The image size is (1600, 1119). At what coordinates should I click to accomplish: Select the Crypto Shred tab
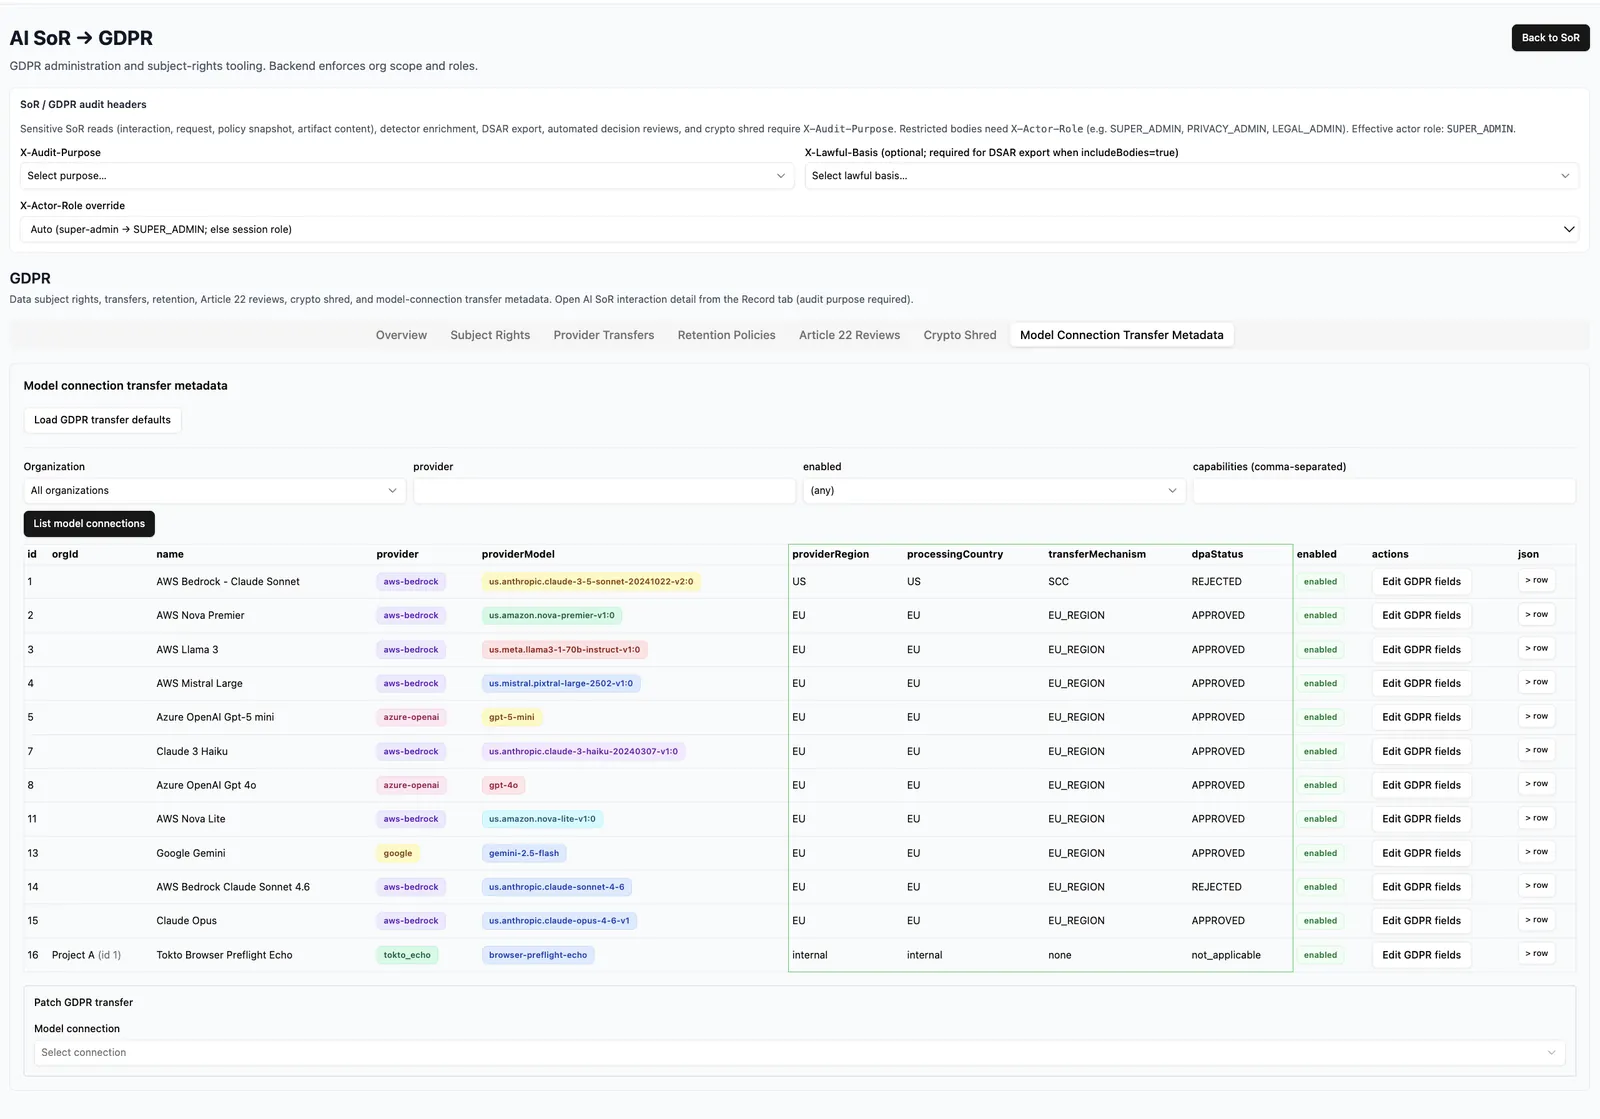(x=960, y=335)
